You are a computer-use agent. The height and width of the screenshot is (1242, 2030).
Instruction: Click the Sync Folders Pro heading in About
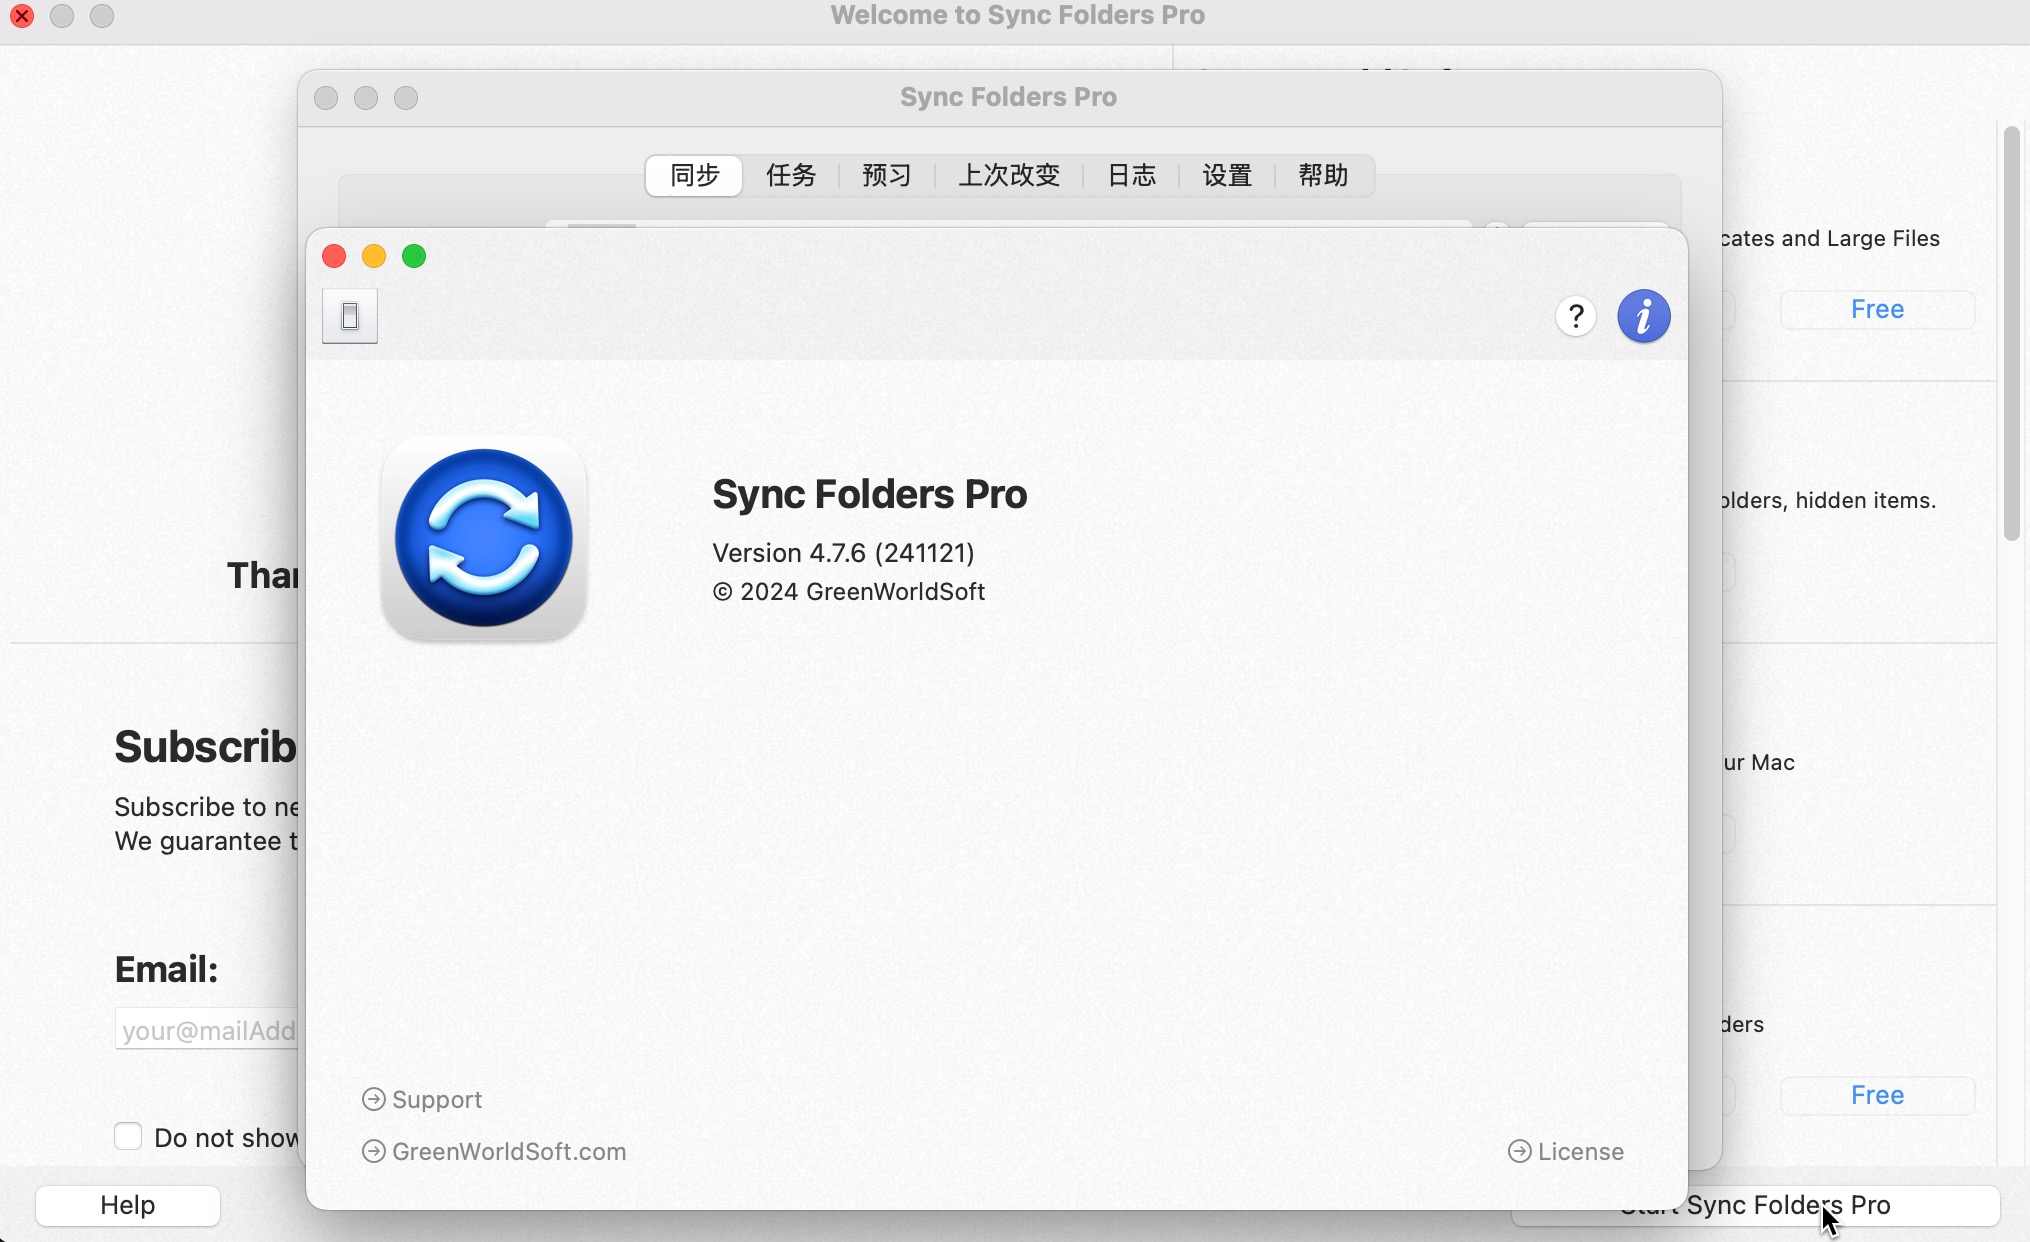[x=869, y=494]
